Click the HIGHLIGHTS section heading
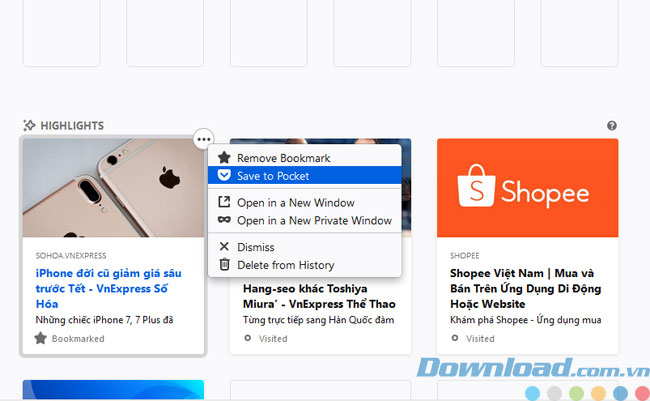 tap(72, 126)
